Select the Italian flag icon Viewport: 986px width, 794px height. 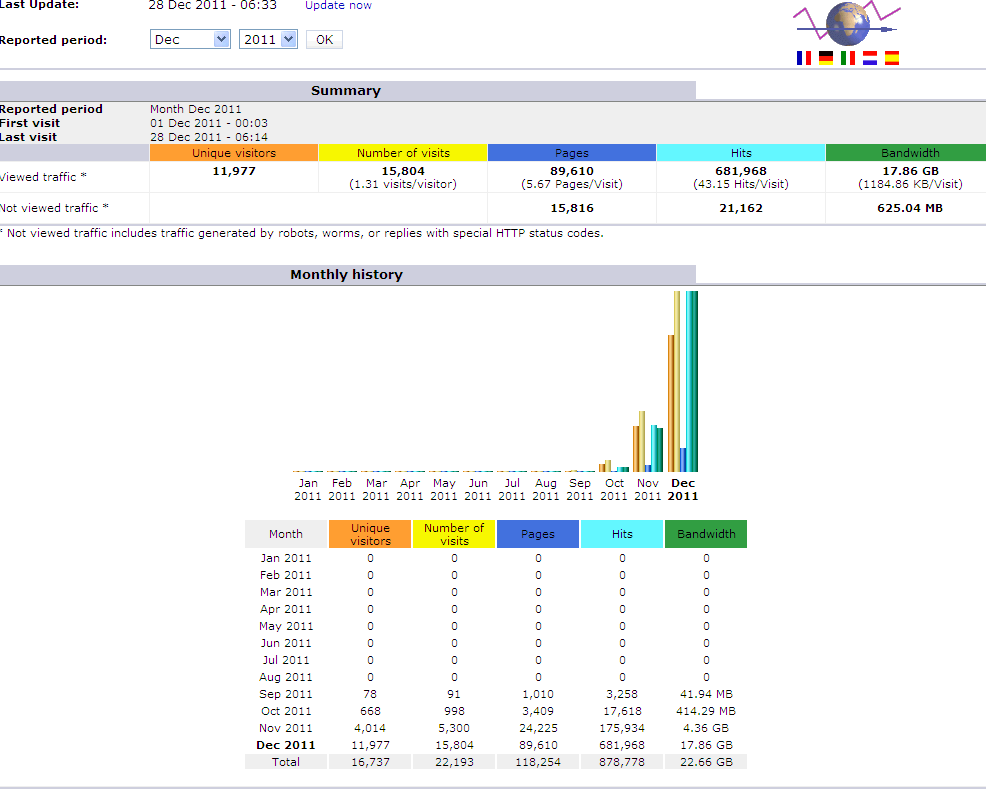(x=848, y=58)
